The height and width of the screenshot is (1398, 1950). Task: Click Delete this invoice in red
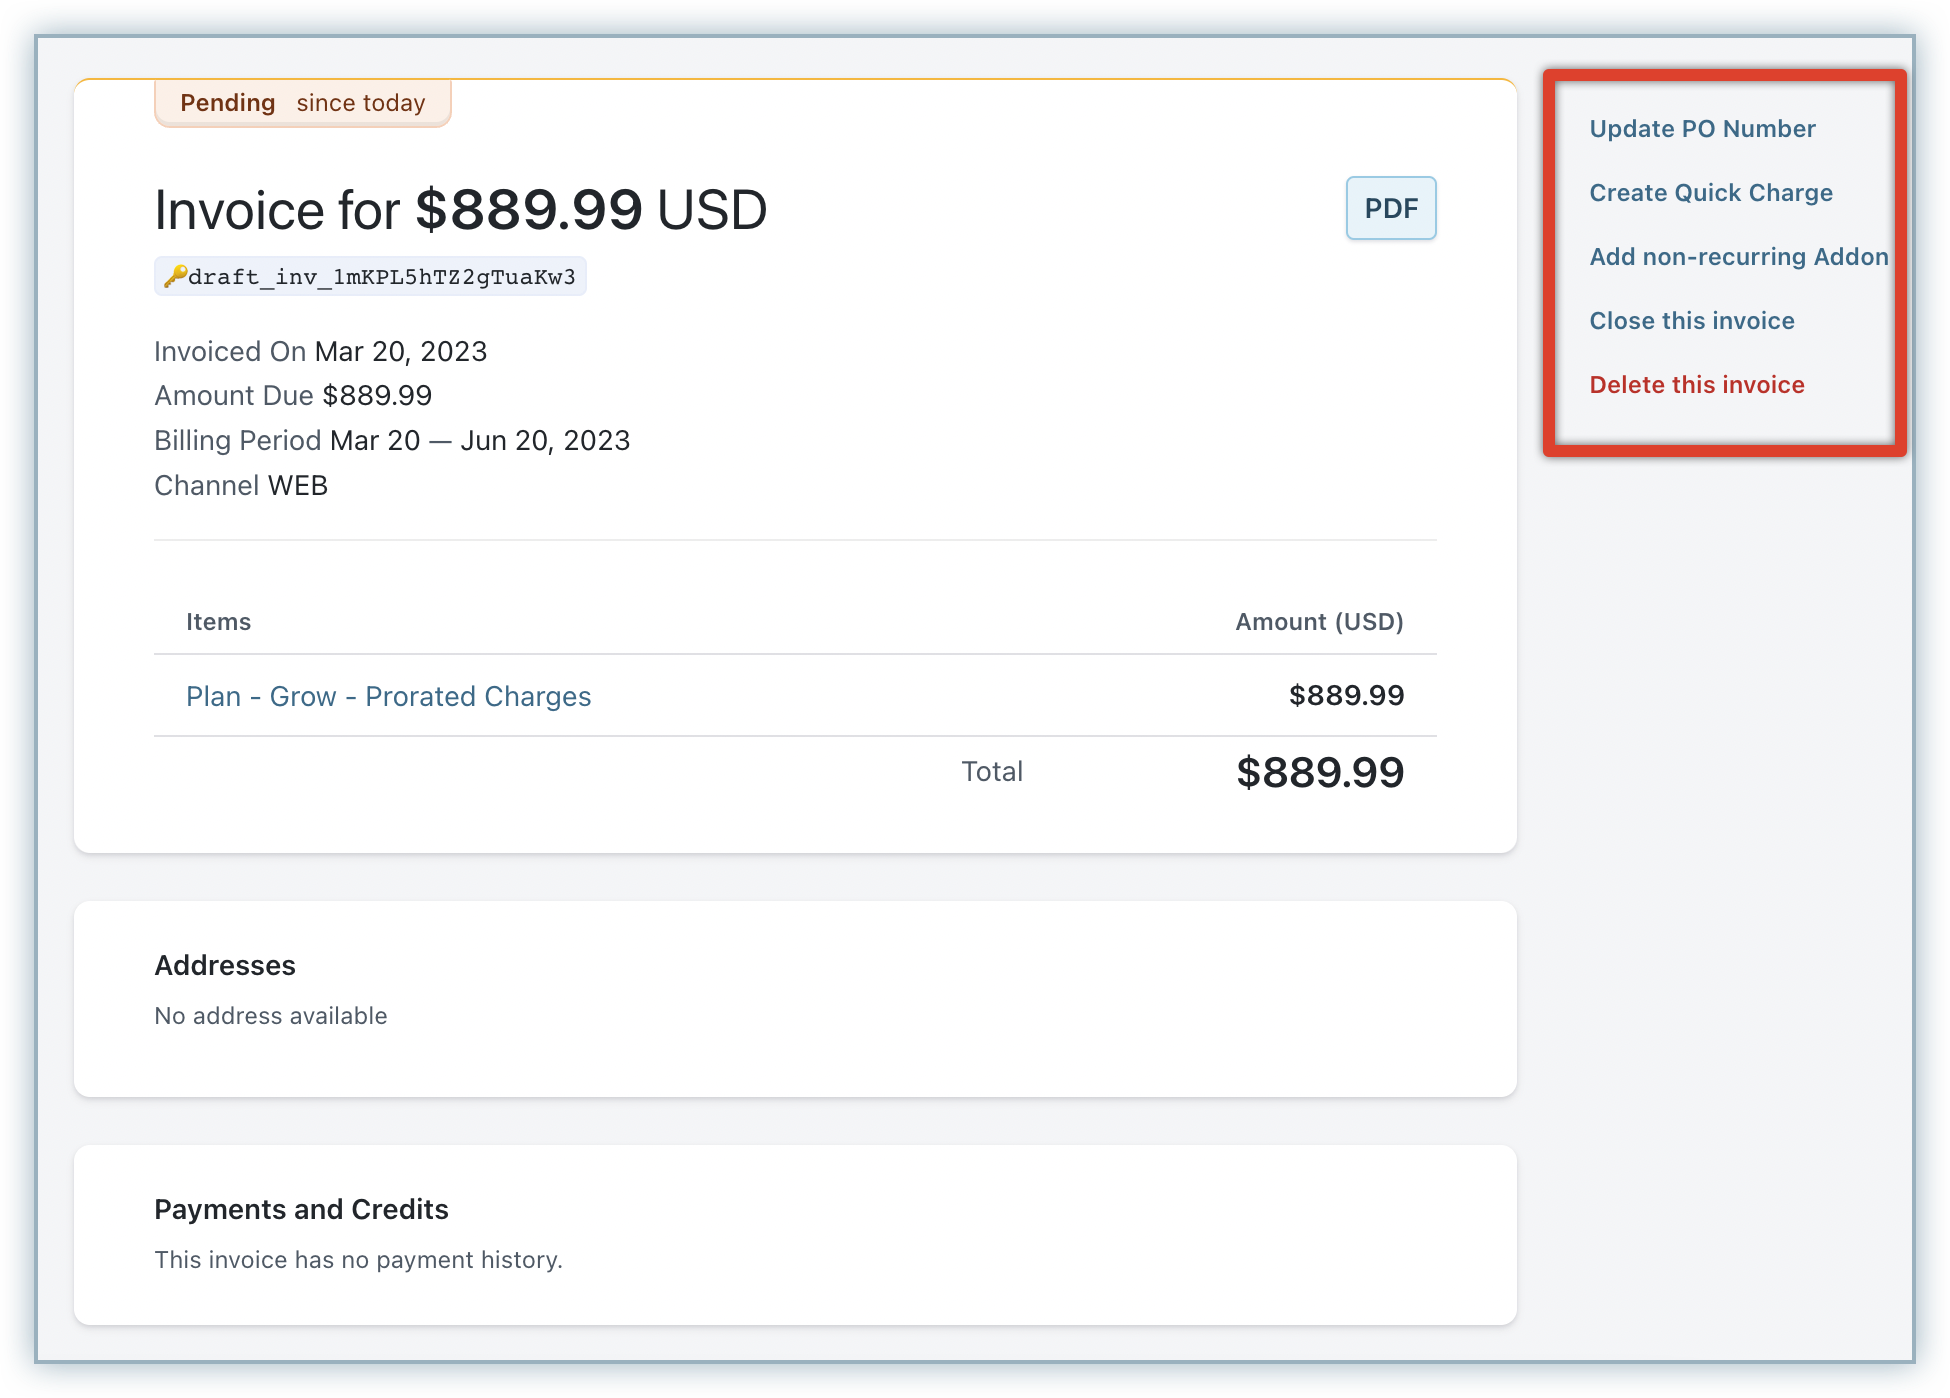click(x=1696, y=385)
